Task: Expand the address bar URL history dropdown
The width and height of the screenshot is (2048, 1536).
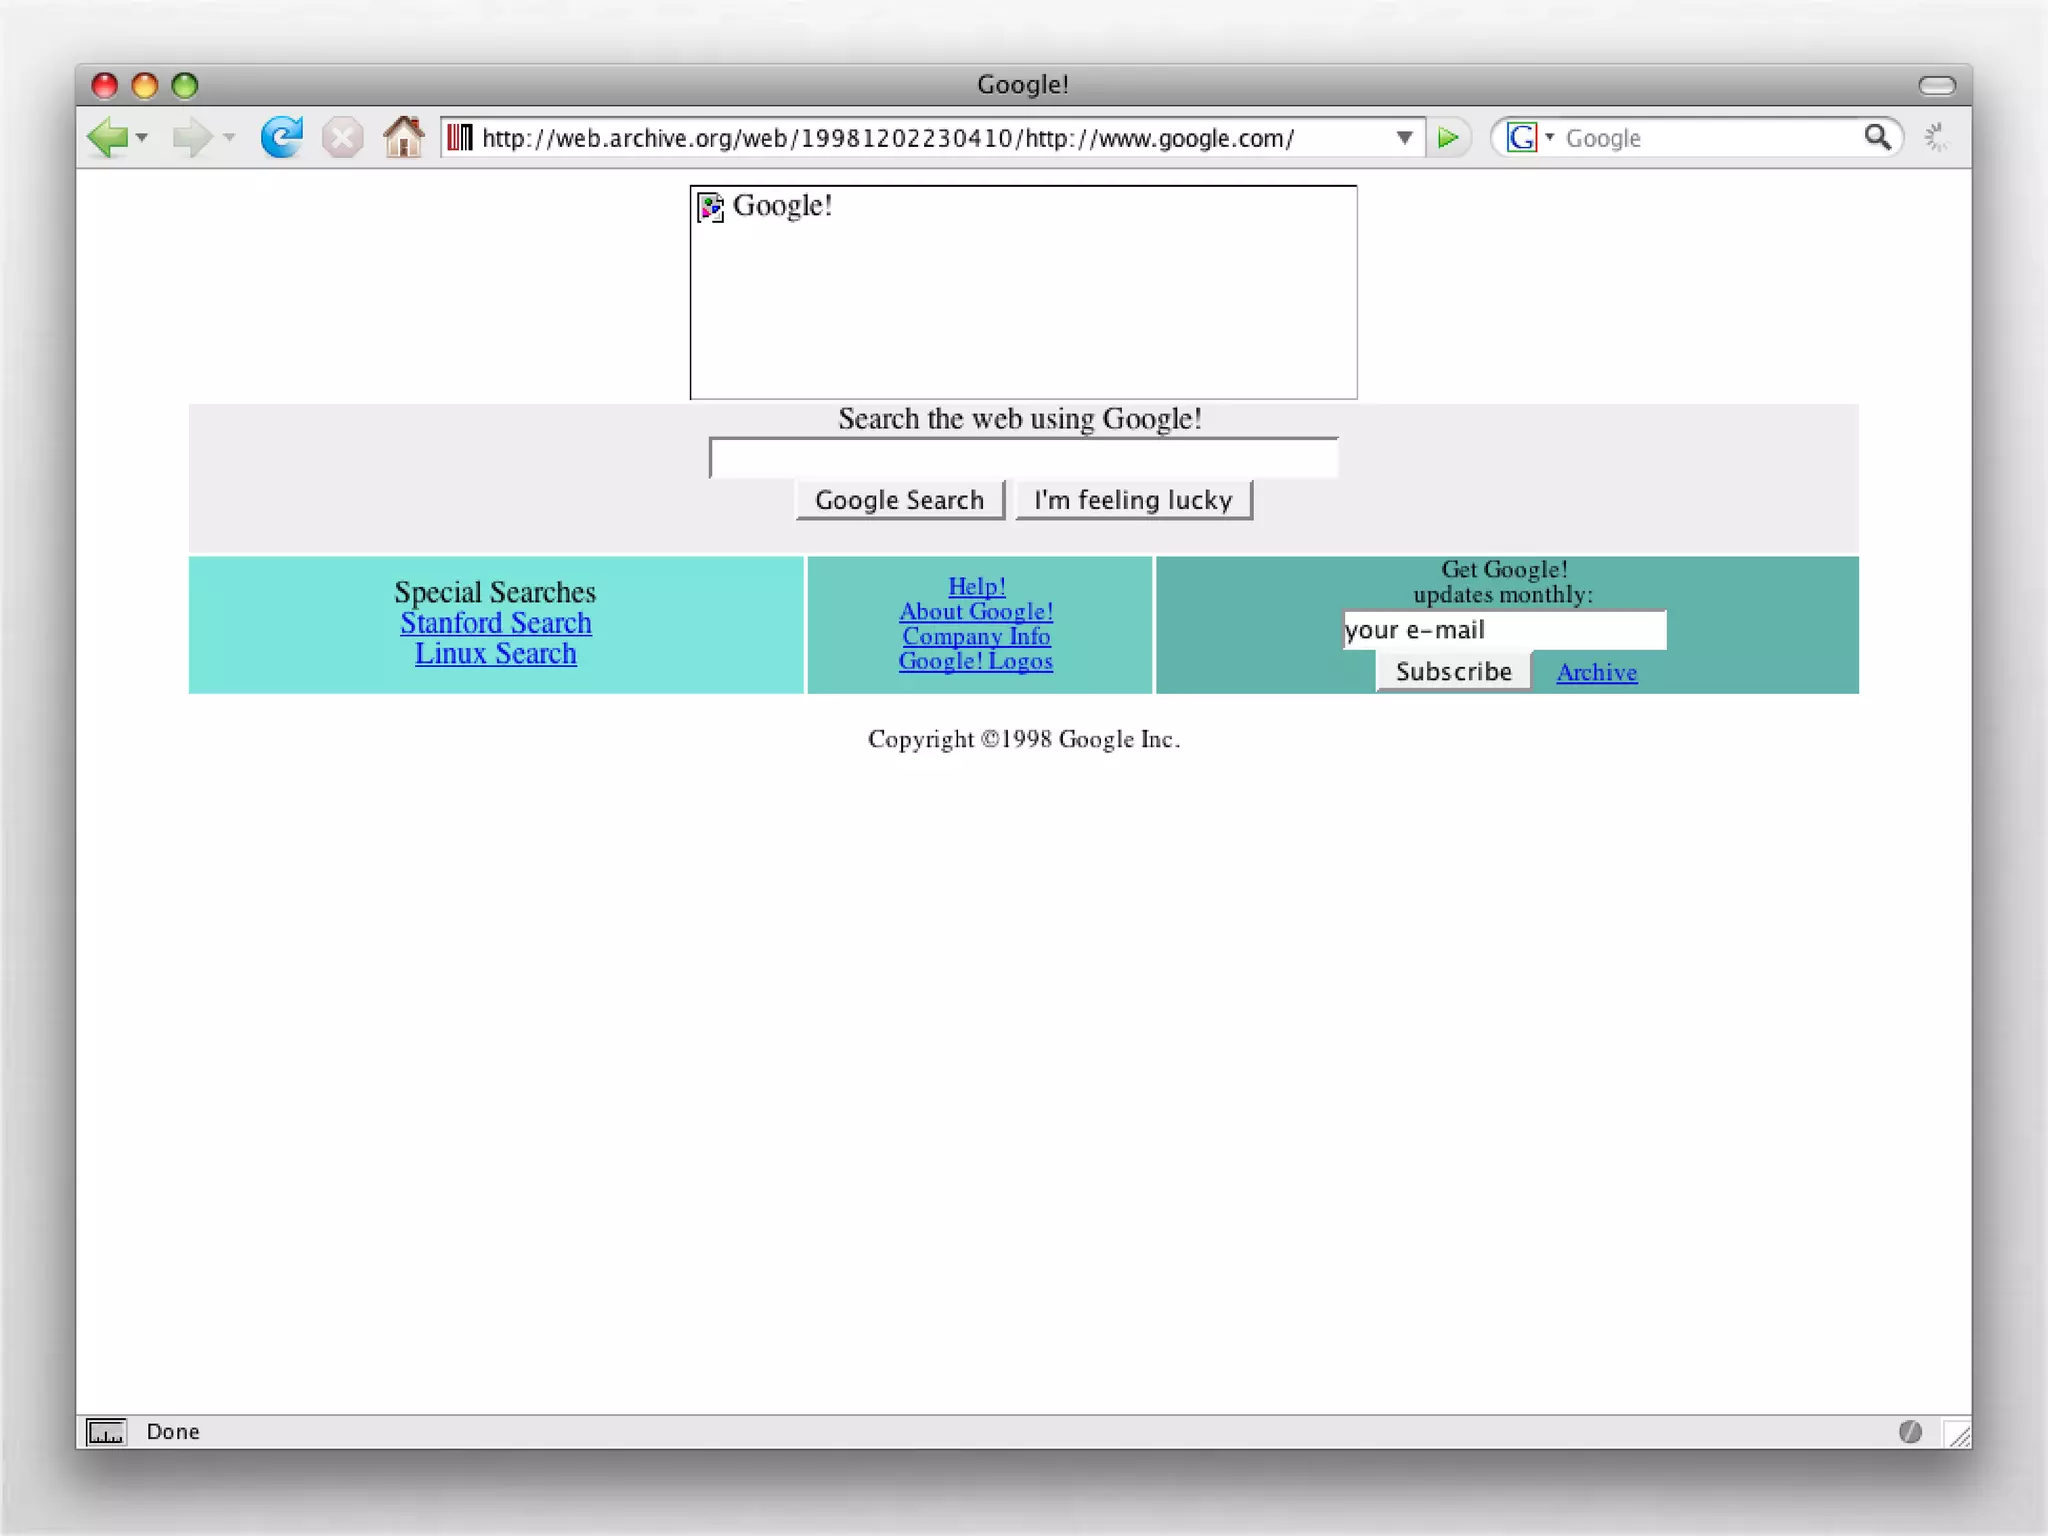Action: click(x=1404, y=137)
